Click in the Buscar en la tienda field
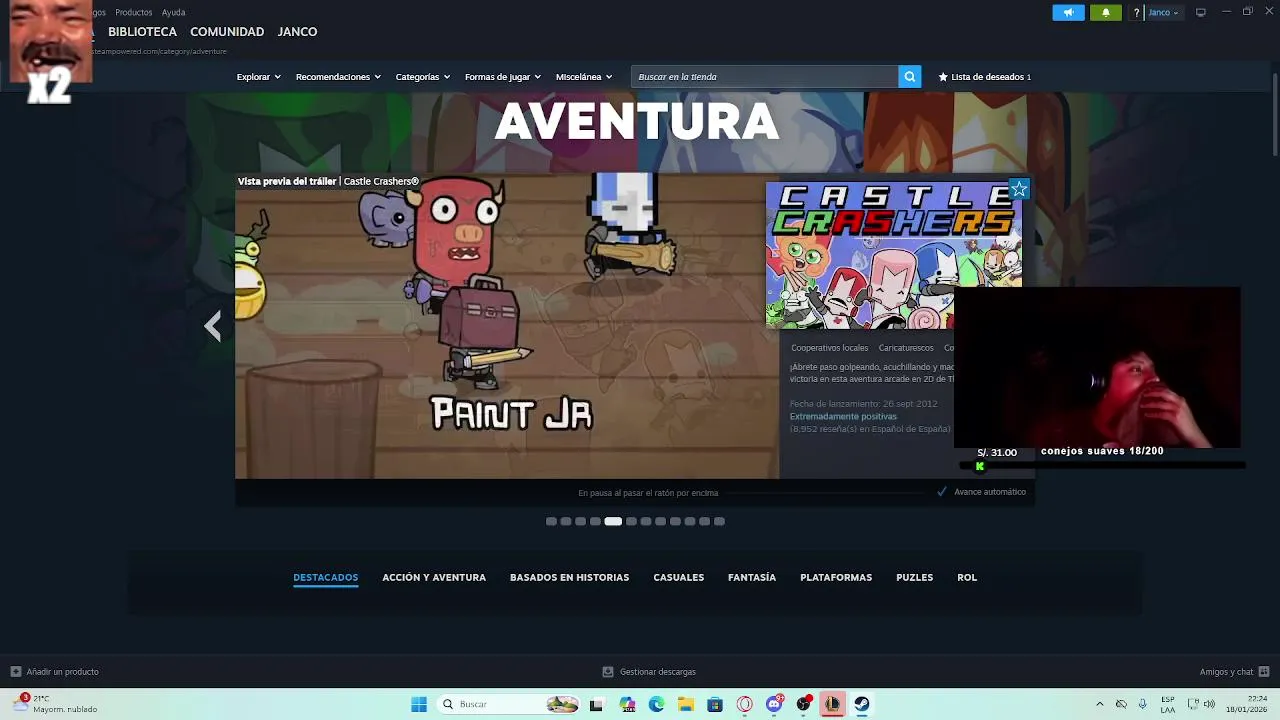Image resolution: width=1280 pixels, height=720 pixels. coord(765,76)
